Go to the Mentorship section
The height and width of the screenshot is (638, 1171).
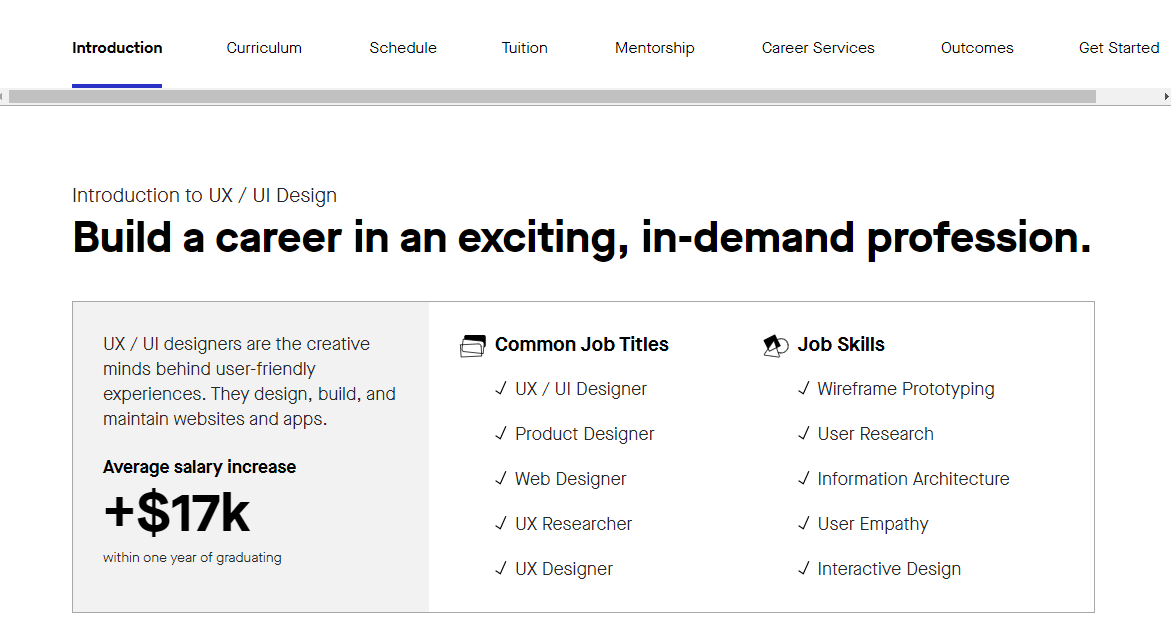[654, 47]
